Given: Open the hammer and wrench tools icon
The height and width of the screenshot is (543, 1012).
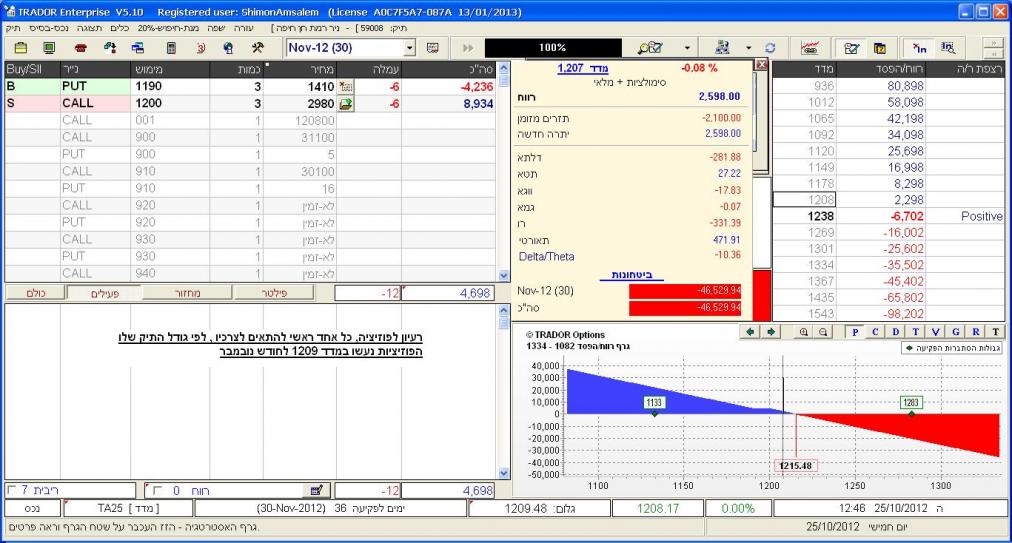Looking at the screenshot, I should pos(257,48).
